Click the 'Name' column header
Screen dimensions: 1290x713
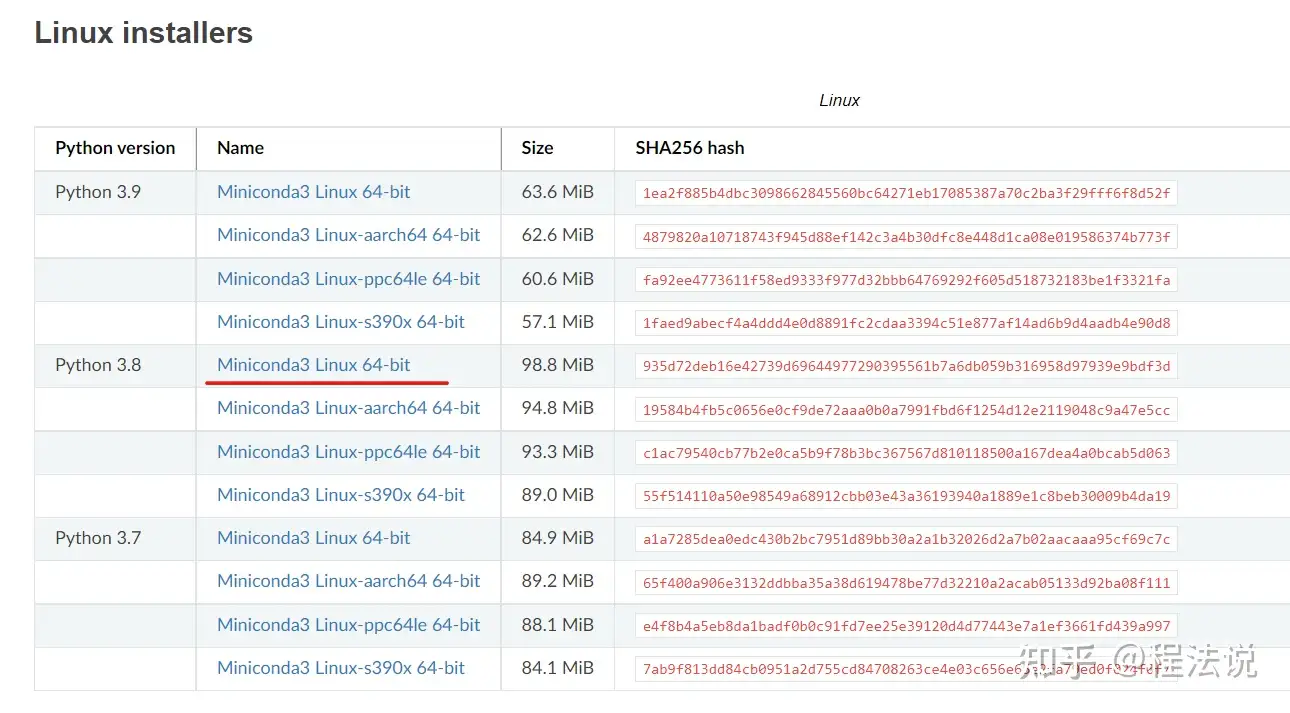[240, 148]
